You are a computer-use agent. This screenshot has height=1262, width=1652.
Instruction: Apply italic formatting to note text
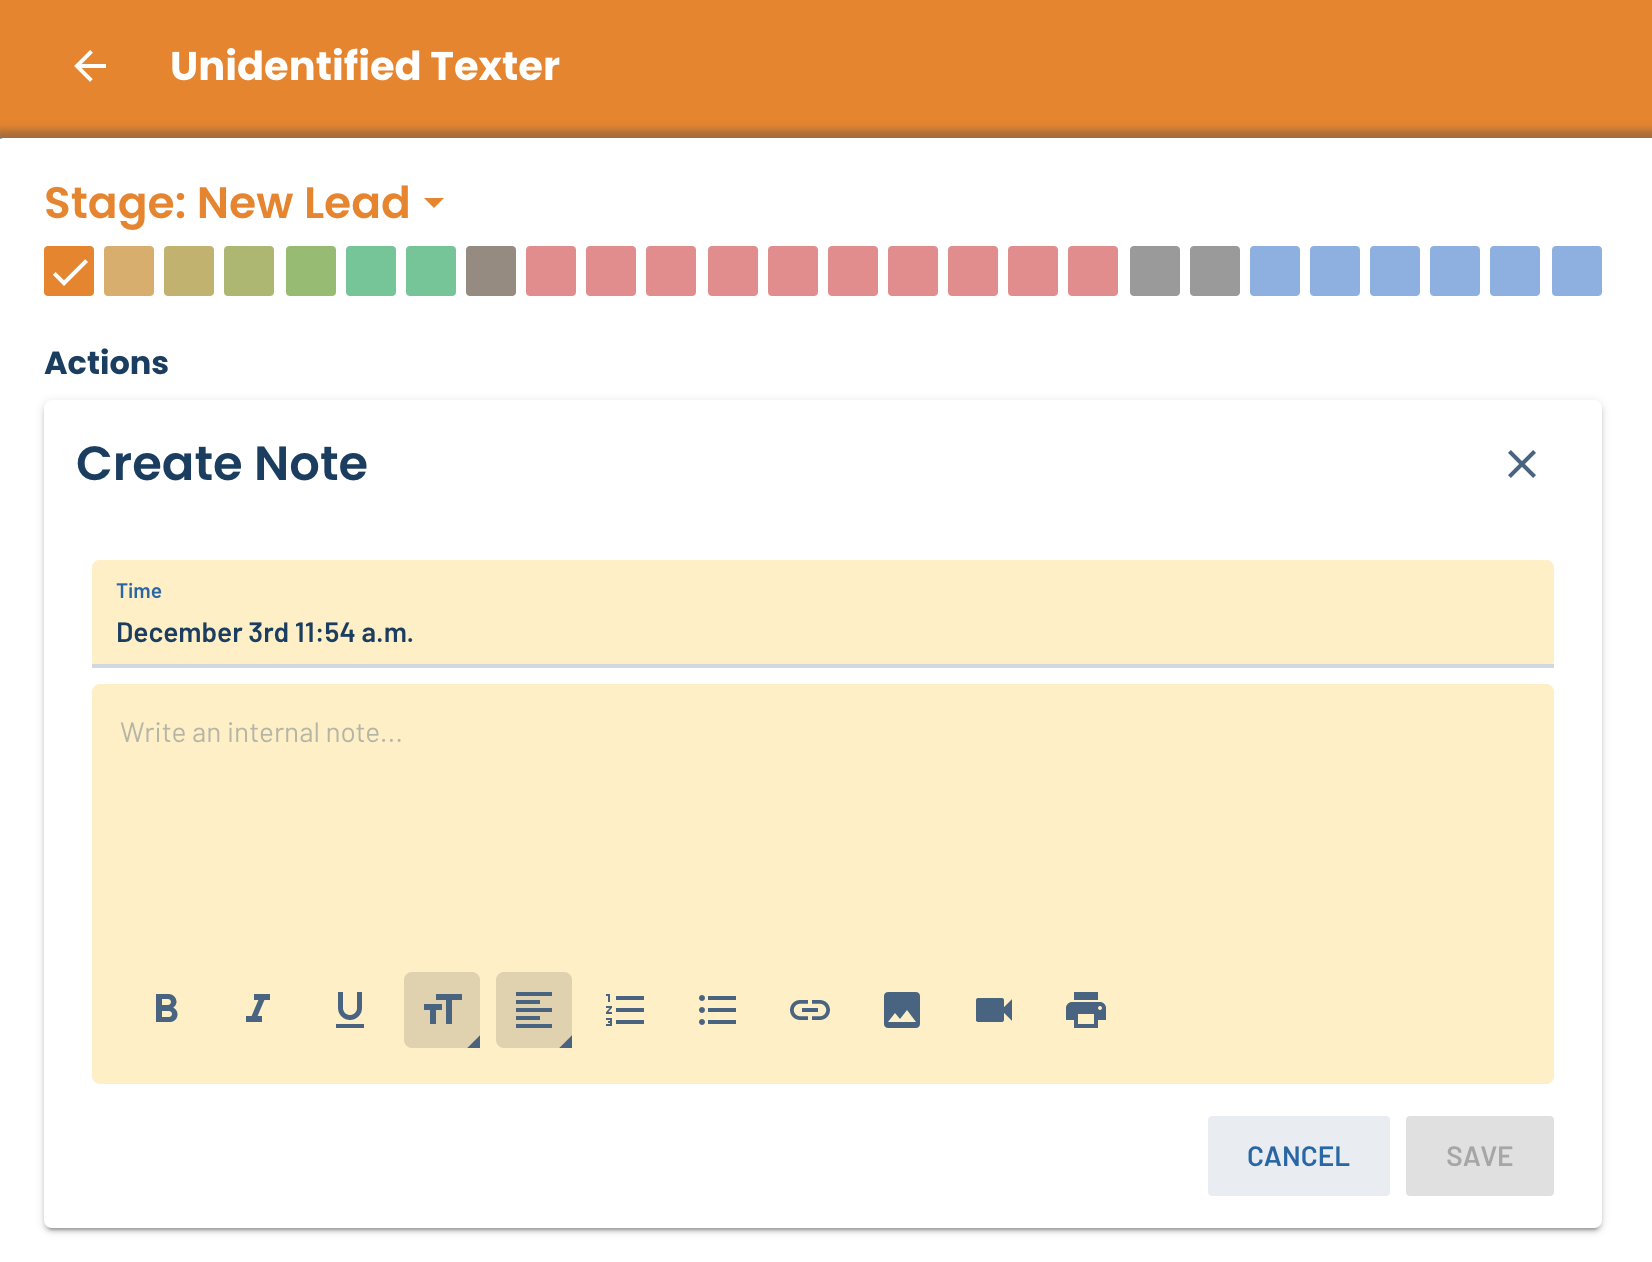click(258, 1009)
